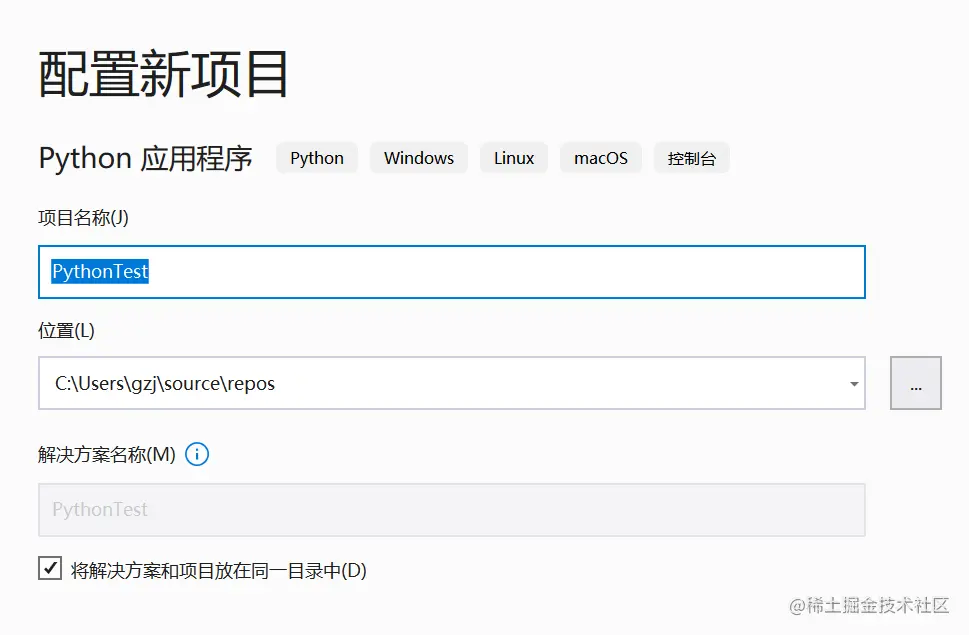Click the 解决方案名称(M) label
The height and width of the screenshot is (635, 969).
107,455
